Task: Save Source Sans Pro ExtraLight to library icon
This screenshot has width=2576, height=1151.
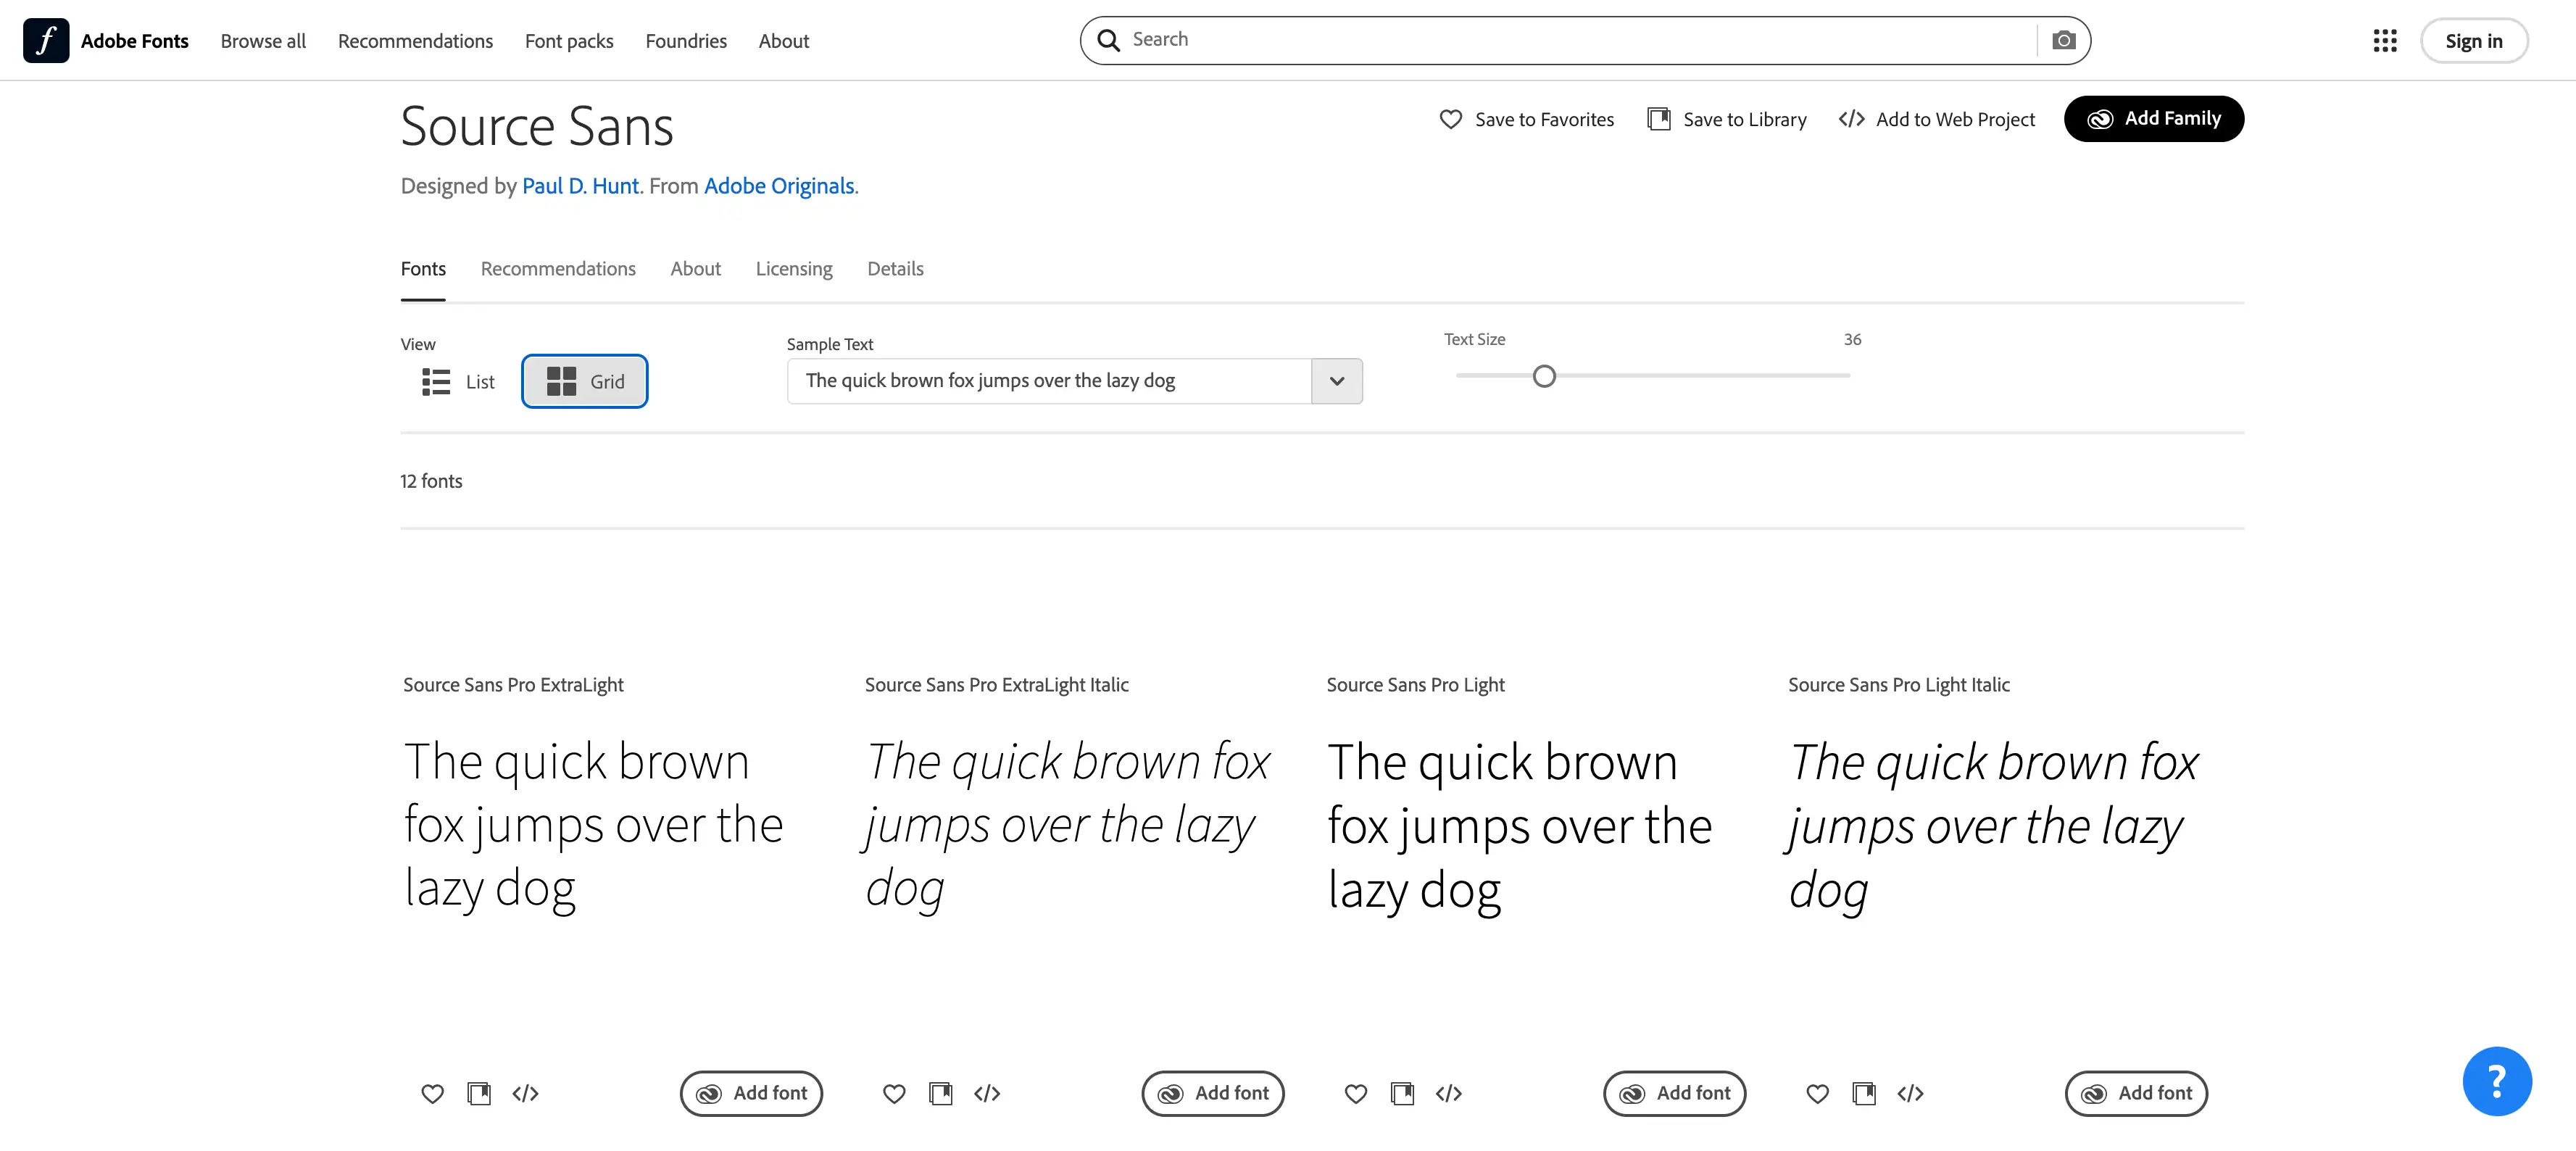Action: pos(479,1093)
